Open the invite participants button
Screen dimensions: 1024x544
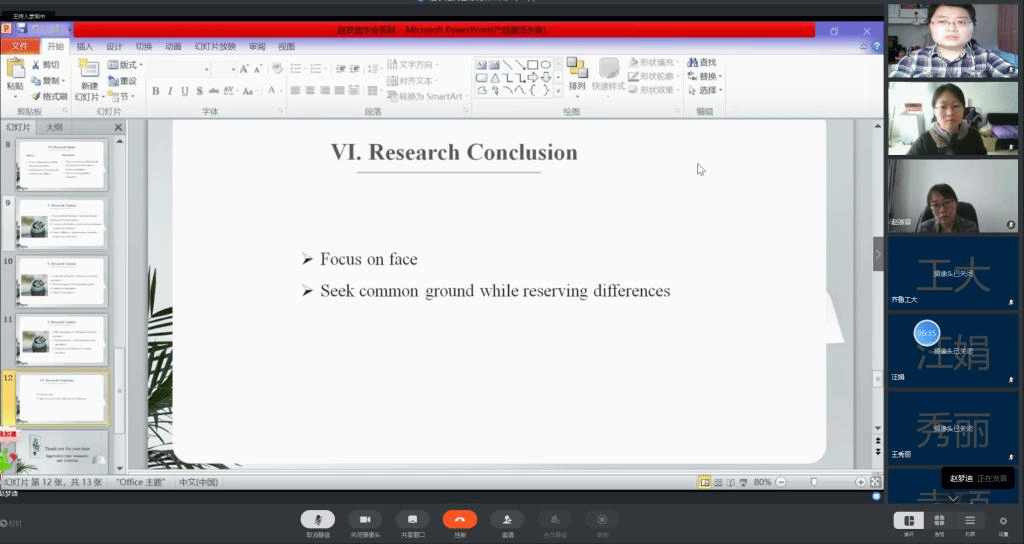coord(507,519)
